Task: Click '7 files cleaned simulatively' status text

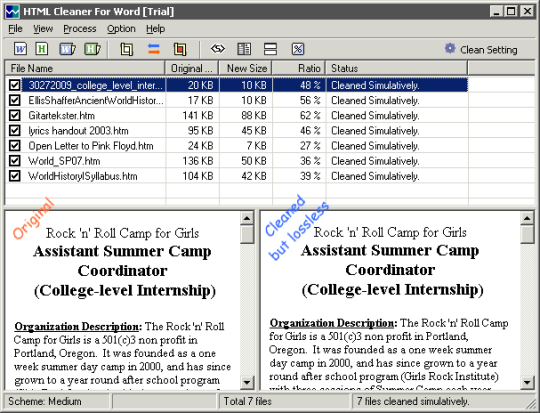Action: point(413,401)
